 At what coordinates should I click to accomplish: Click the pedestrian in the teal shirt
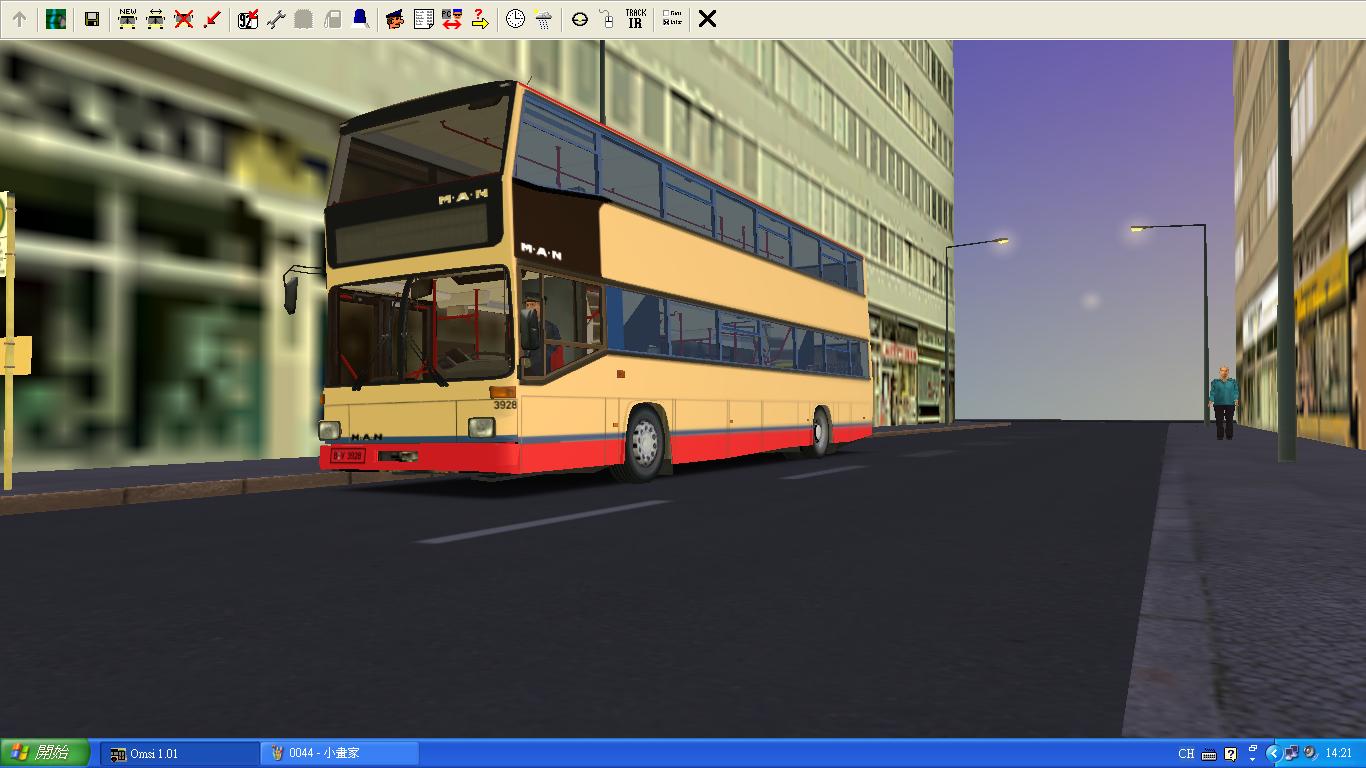pyautogui.click(x=1224, y=402)
